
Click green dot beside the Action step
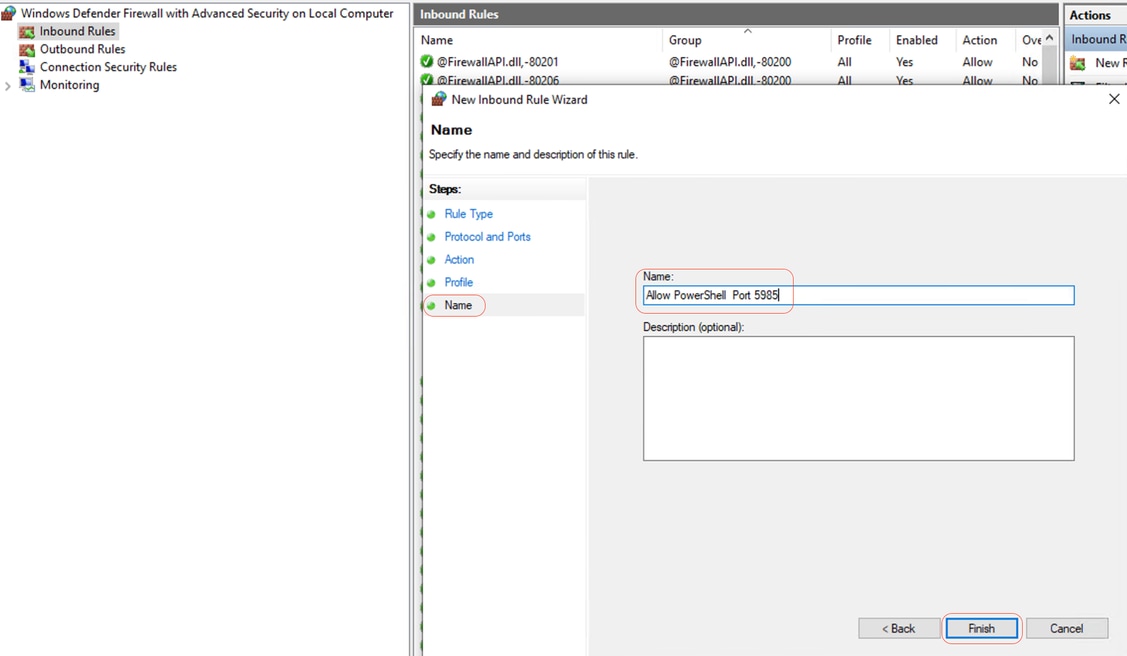click(431, 260)
